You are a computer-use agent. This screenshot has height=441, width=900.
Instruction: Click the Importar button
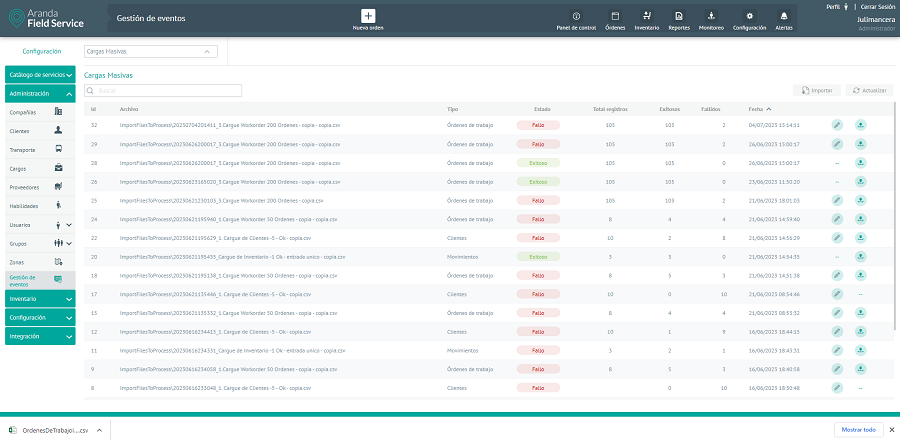click(x=817, y=90)
